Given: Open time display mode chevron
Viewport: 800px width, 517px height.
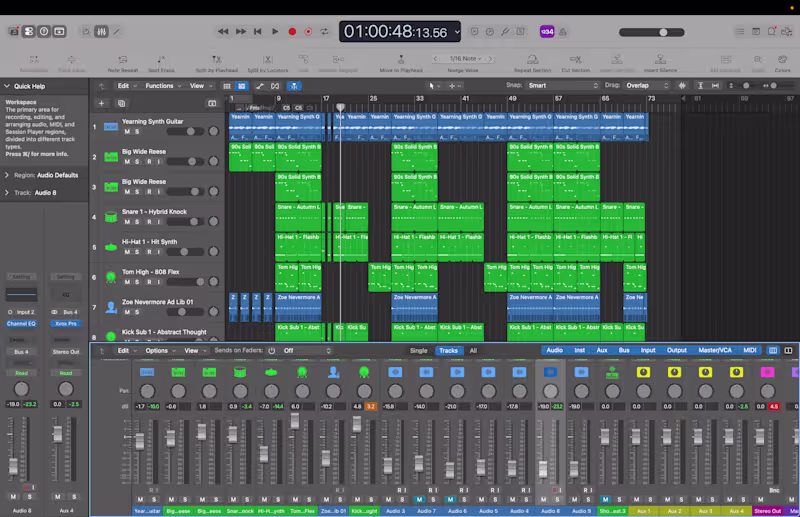Looking at the screenshot, I should pos(457,32).
